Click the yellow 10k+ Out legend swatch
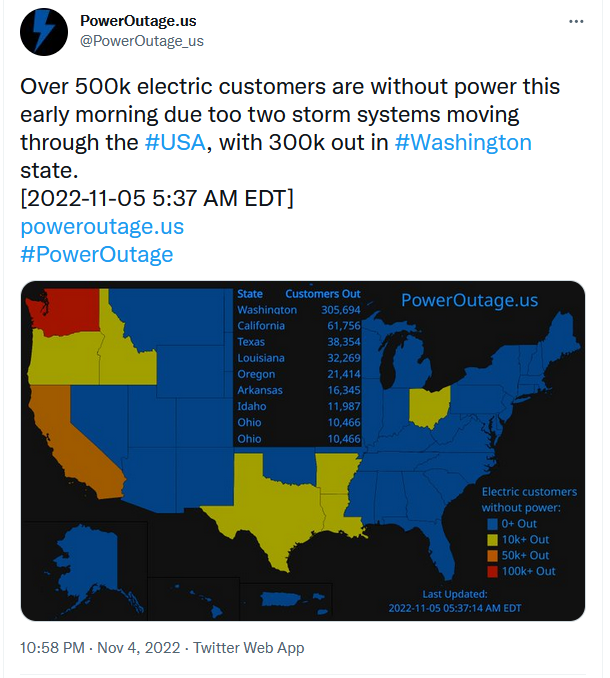The width and height of the screenshot is (610, 678). click(492, 539)
